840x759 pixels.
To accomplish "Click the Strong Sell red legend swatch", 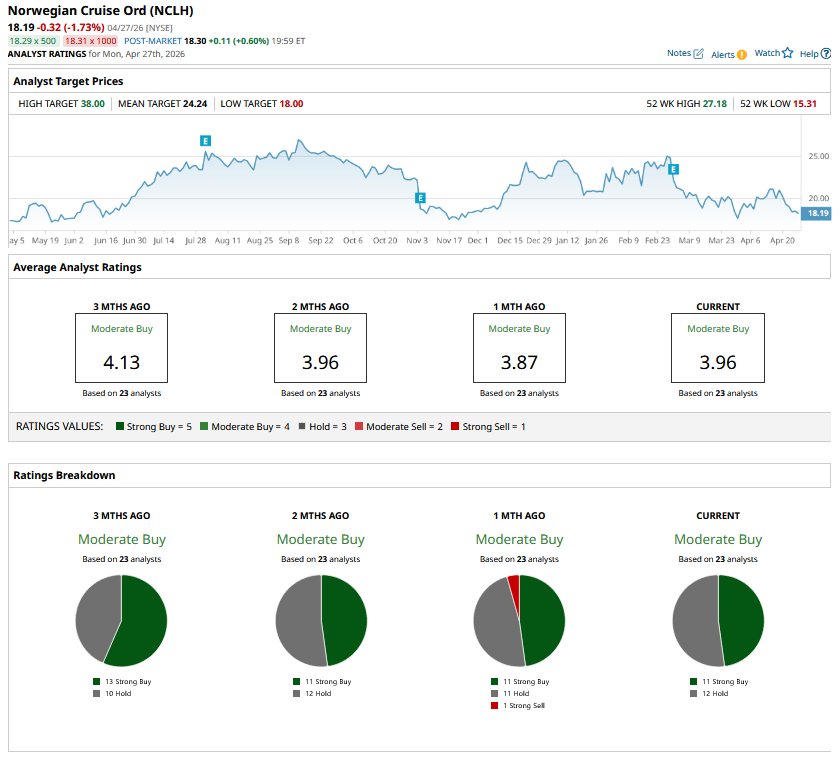I will (x=456, y=427).
